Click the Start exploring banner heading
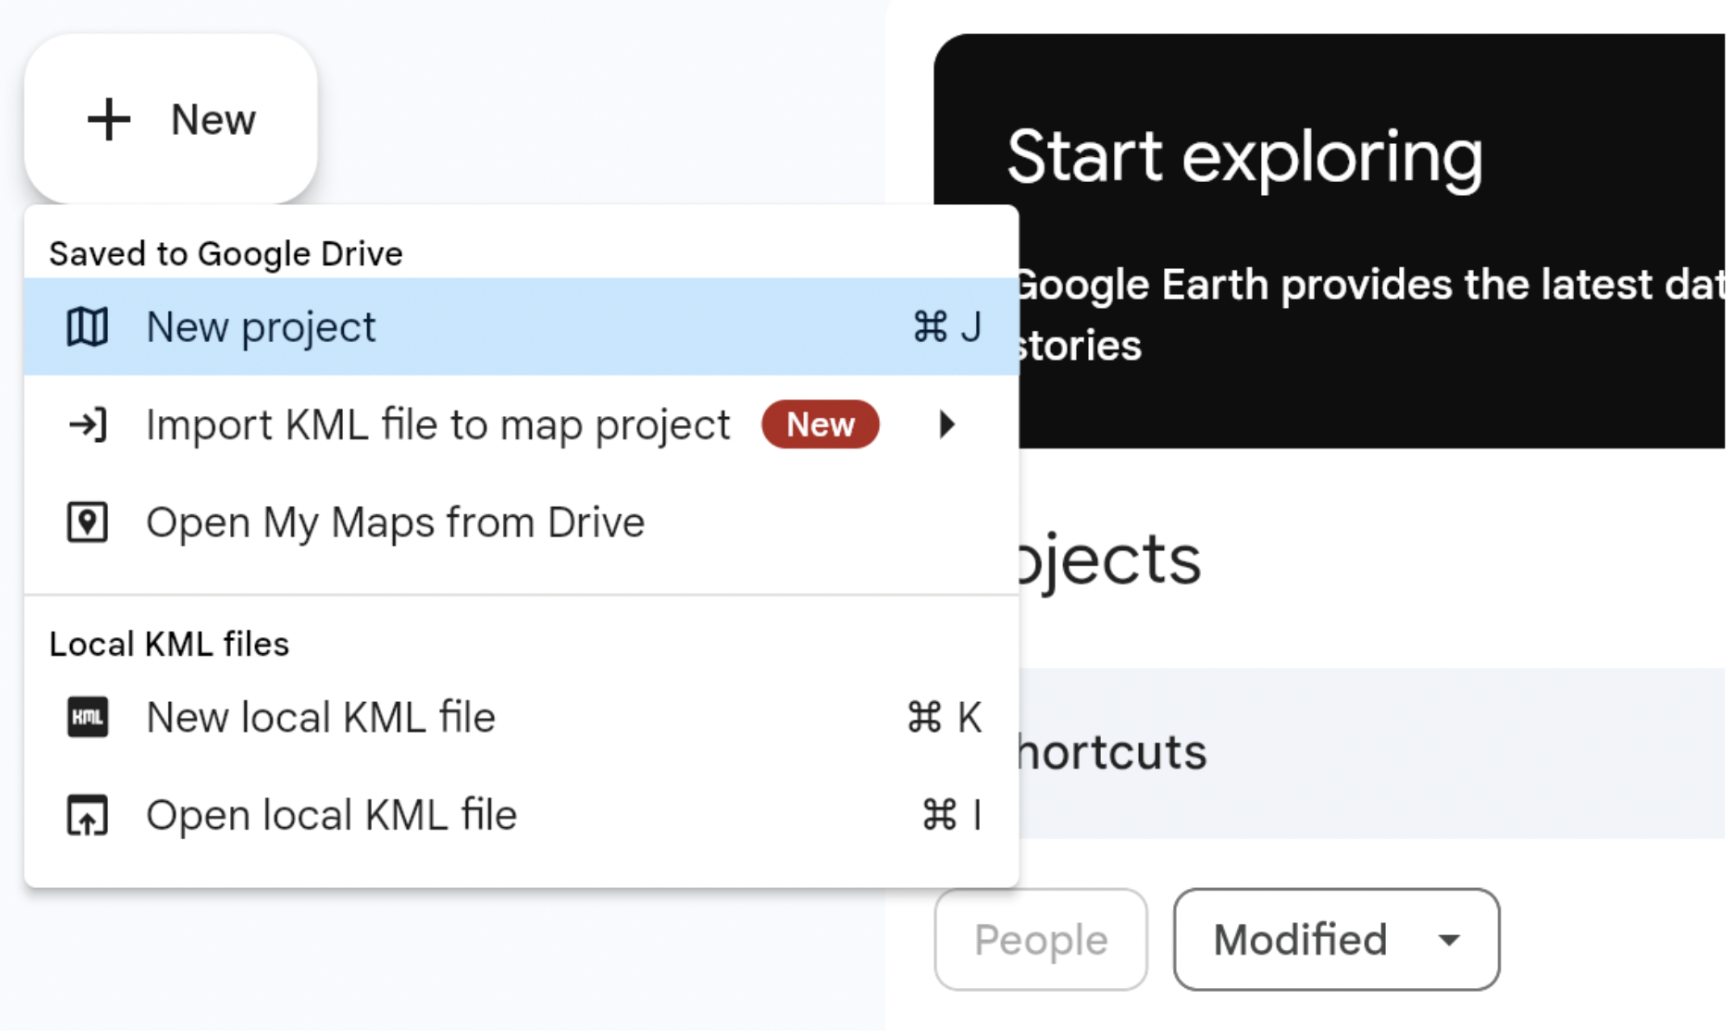 (x=1244, y=157)
